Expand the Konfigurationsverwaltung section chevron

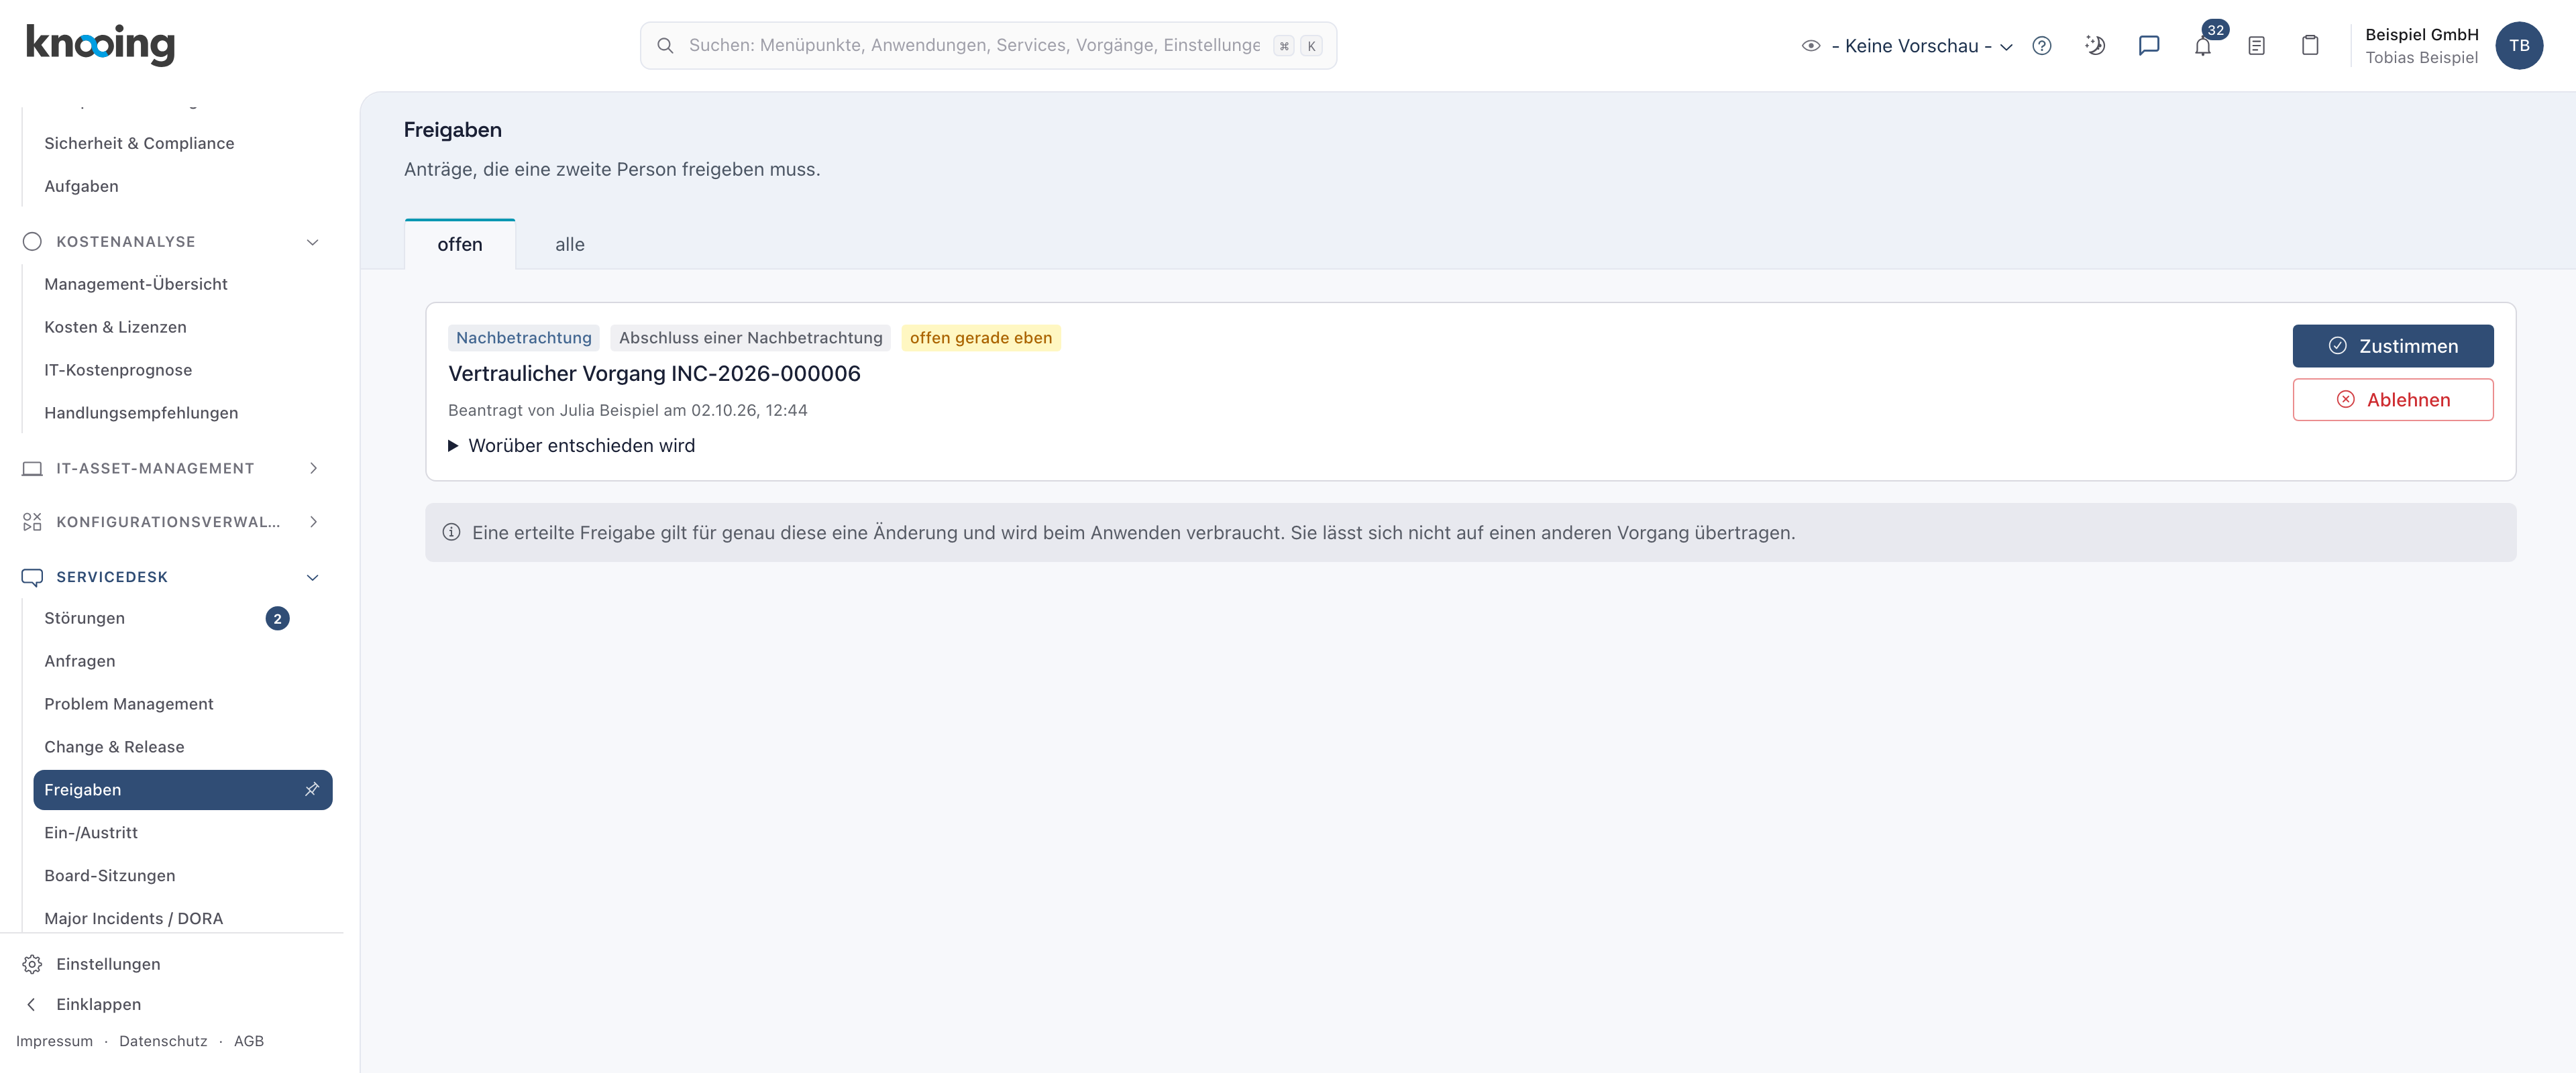(313, 522)
